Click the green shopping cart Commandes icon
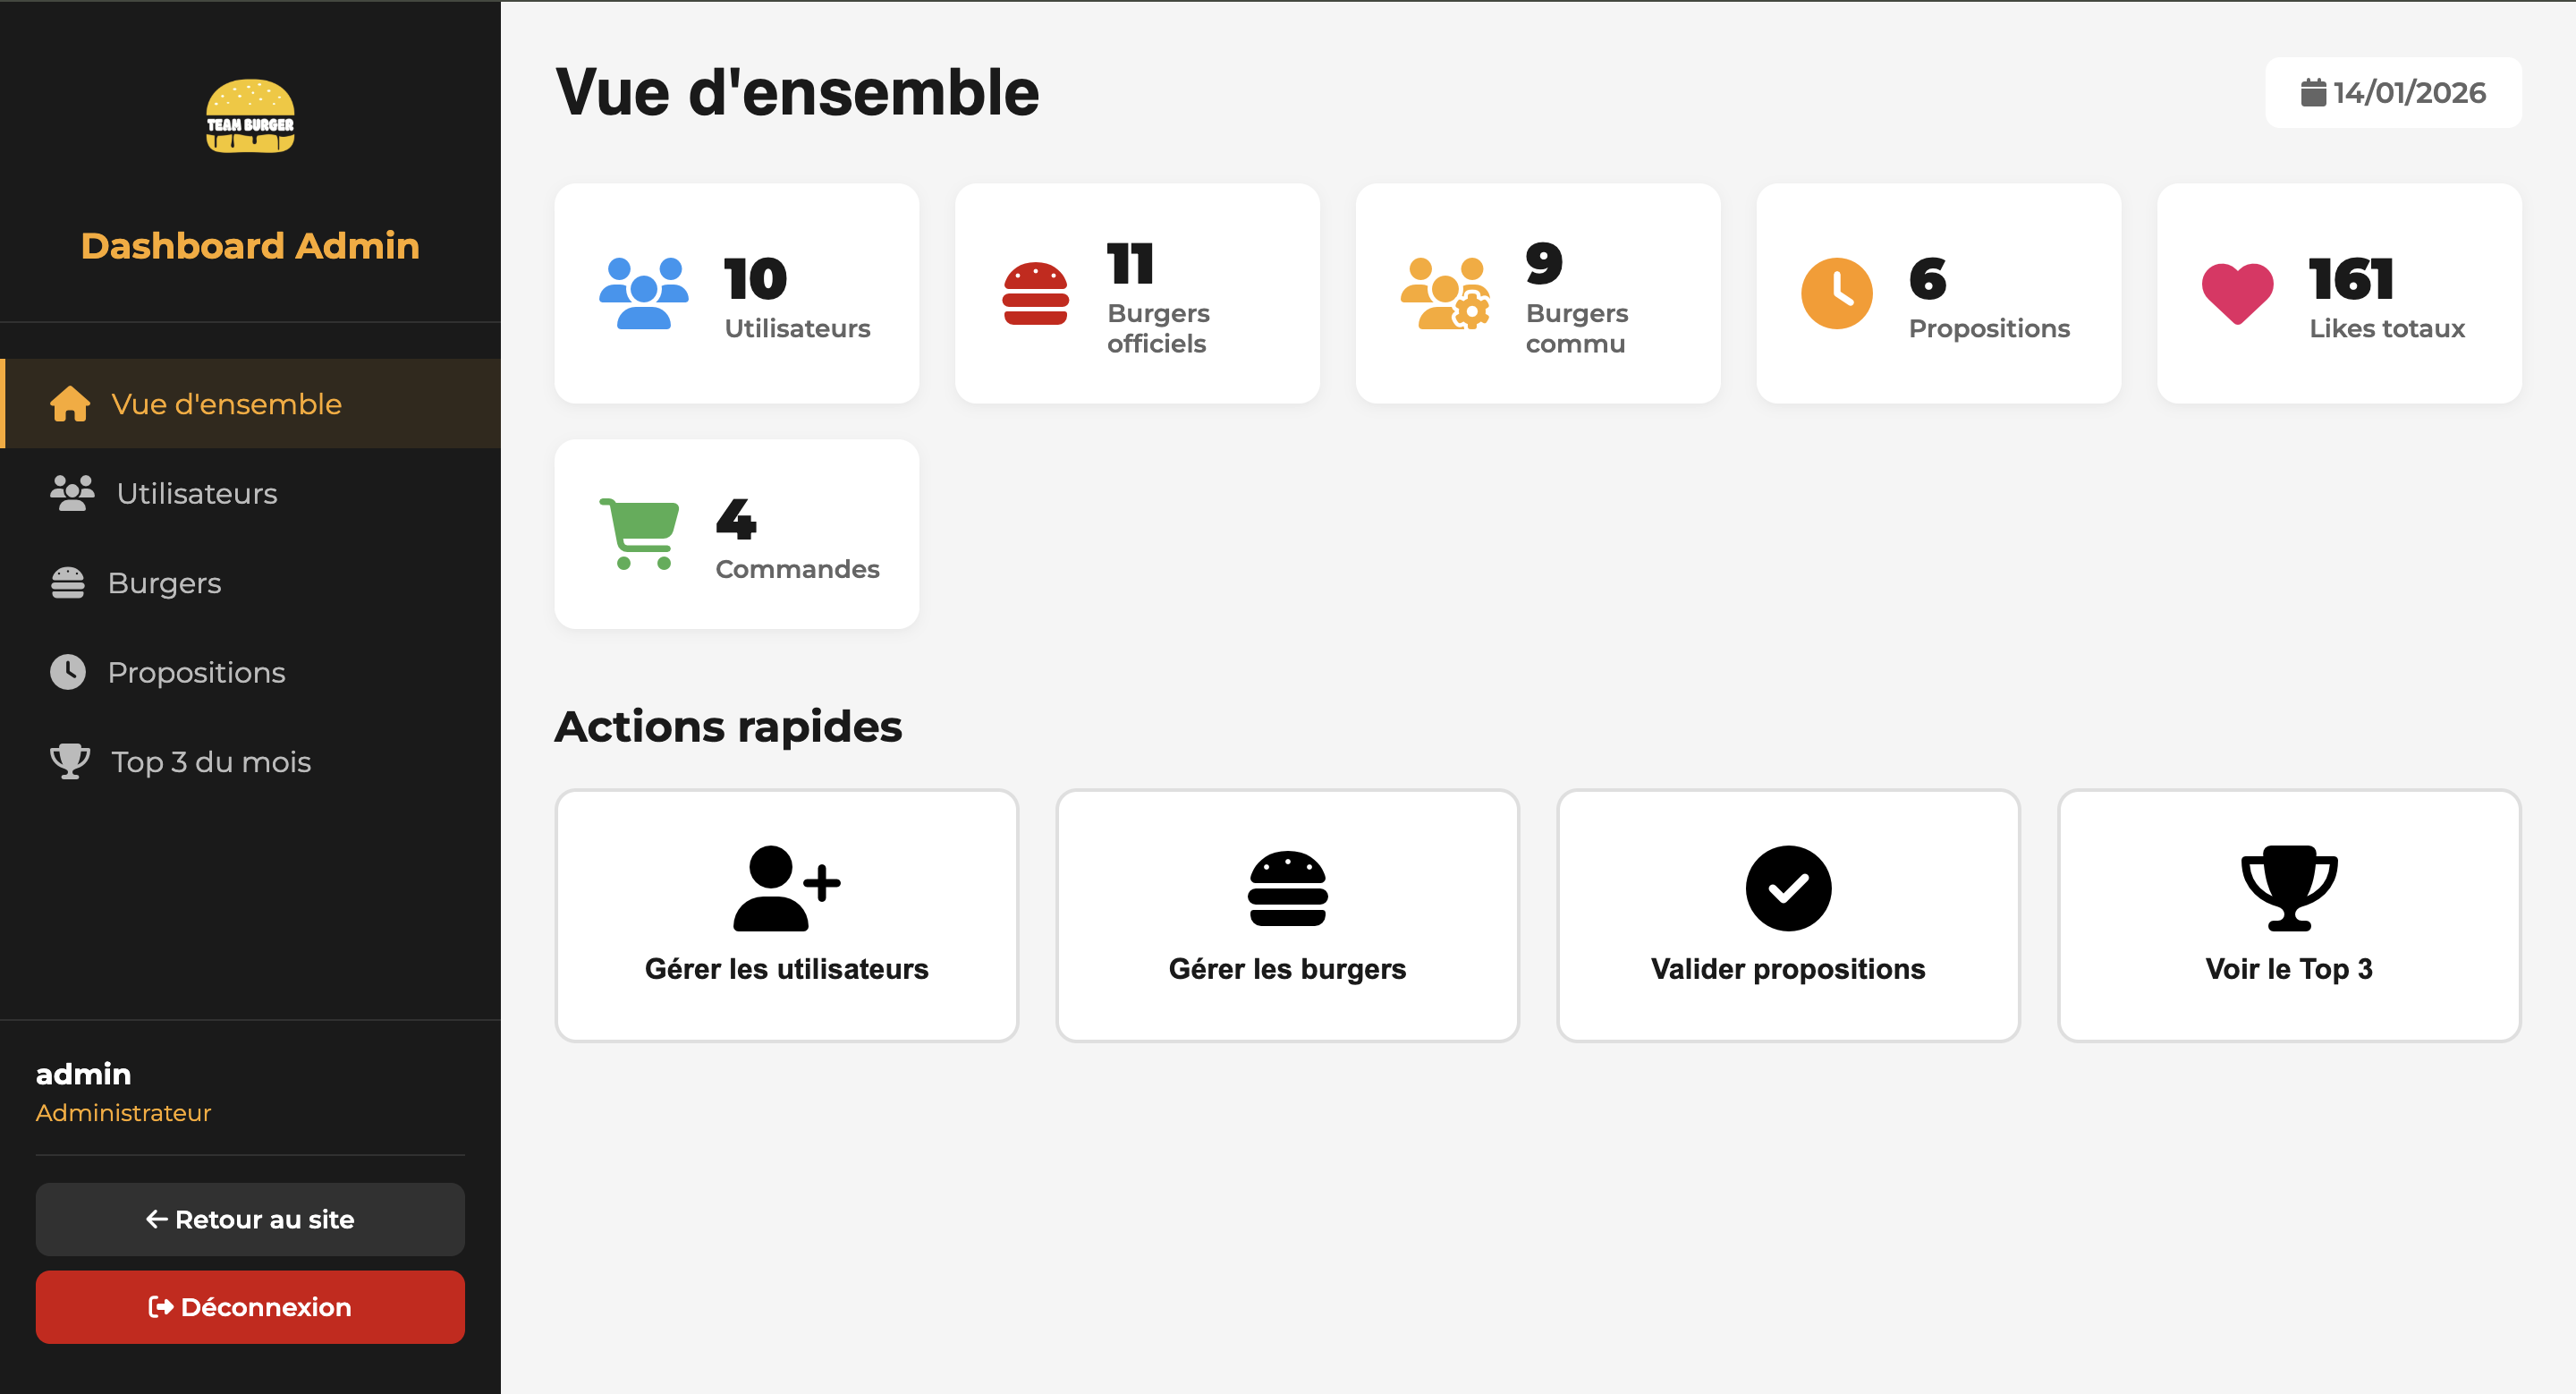 [x=640, y=533]
